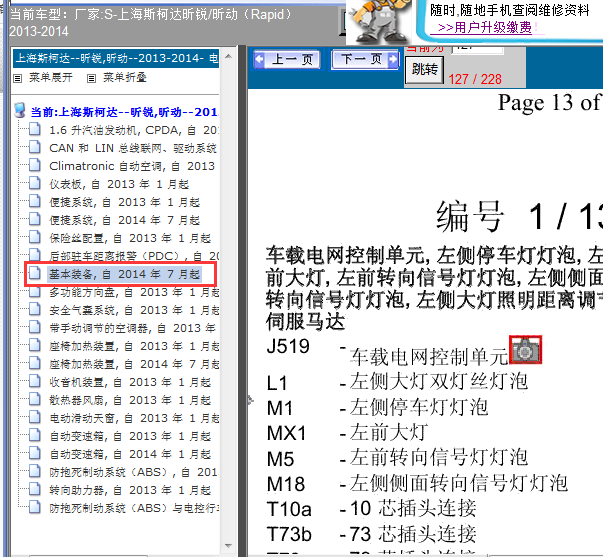Click document icon beside 散热器风扇 entry
The height and width of the screenshot is (557, 603).
click(35, 399)
